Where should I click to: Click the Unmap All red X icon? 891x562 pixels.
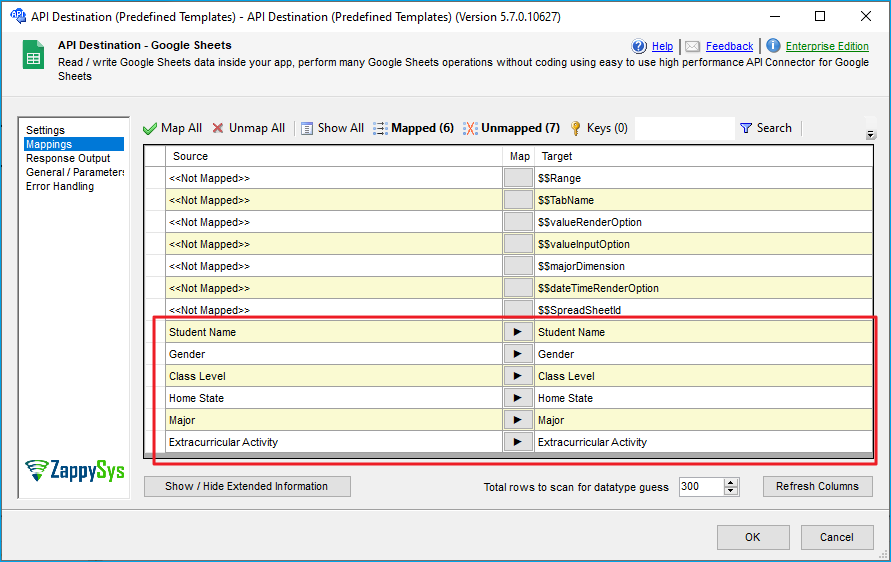pos(218,129)
